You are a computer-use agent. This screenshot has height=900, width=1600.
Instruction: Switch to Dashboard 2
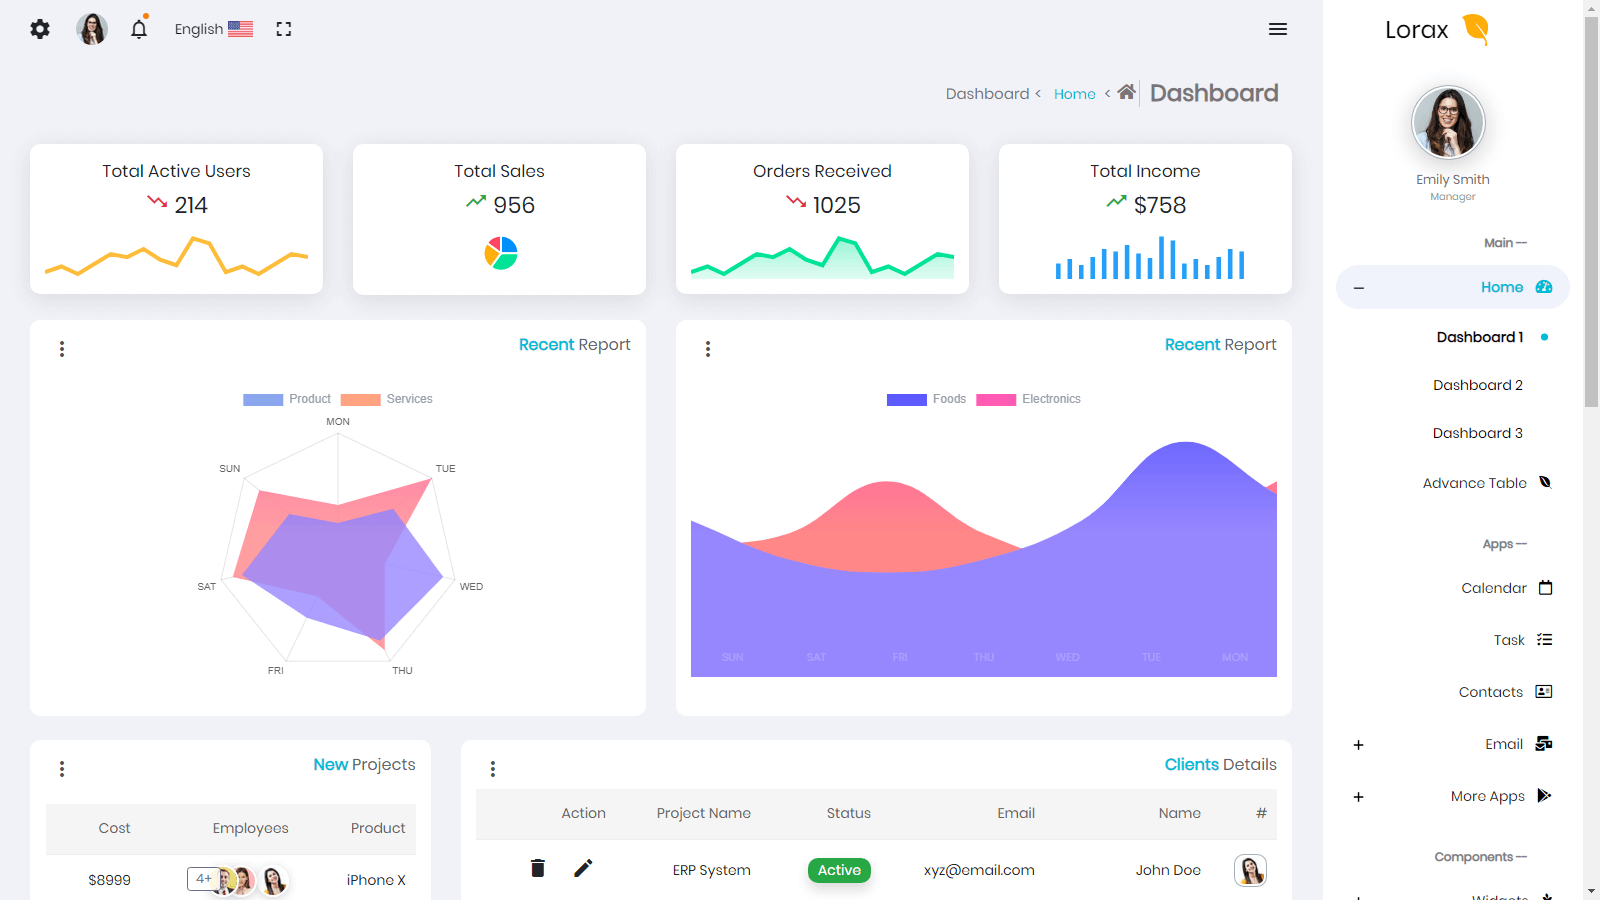point(1477,384)
